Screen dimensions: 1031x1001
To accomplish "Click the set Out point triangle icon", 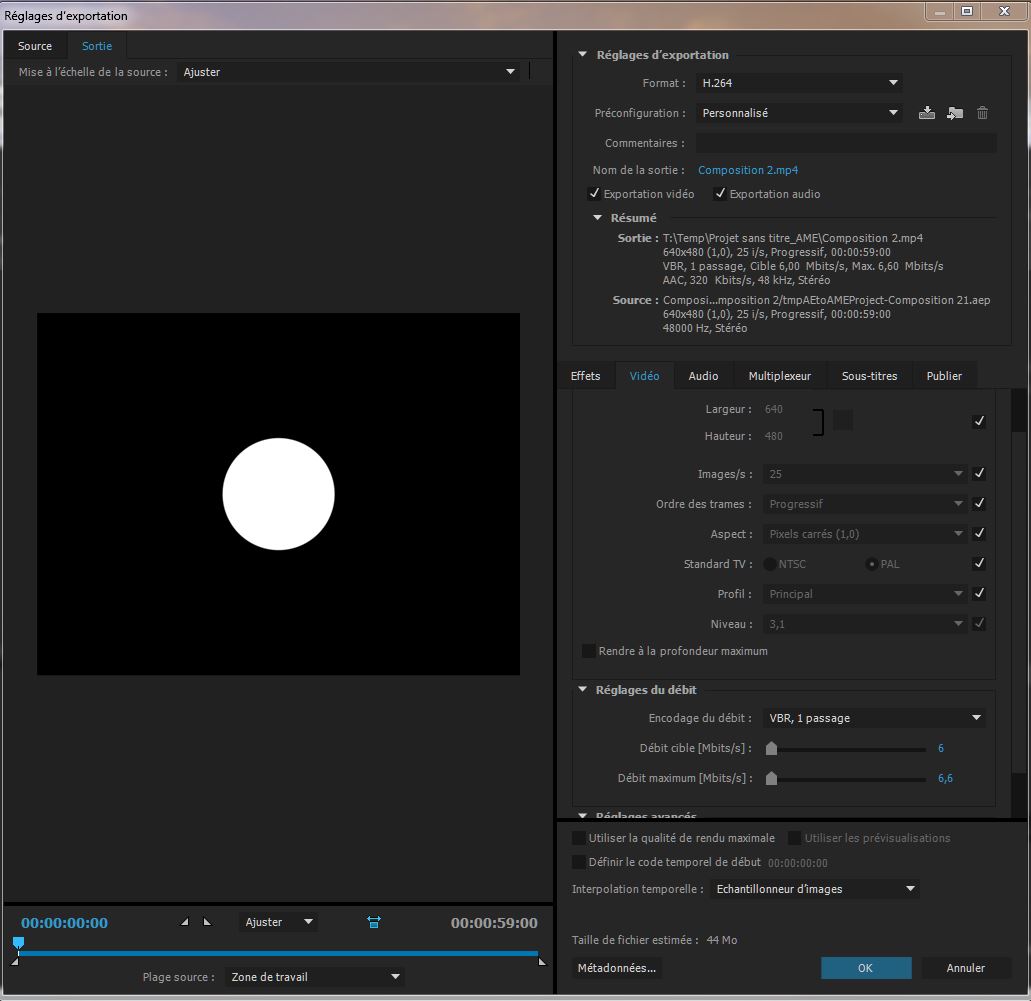I will coord(207,922).
